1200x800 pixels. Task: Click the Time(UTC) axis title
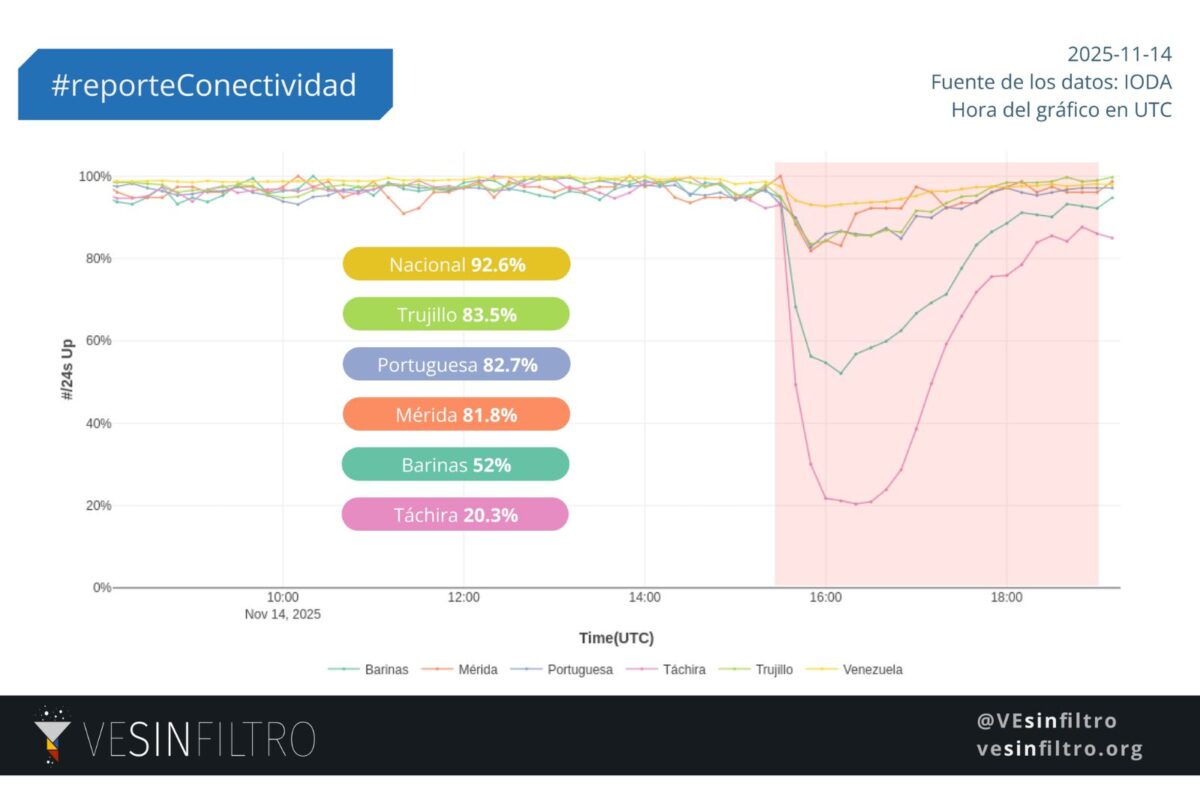point(616,638)
